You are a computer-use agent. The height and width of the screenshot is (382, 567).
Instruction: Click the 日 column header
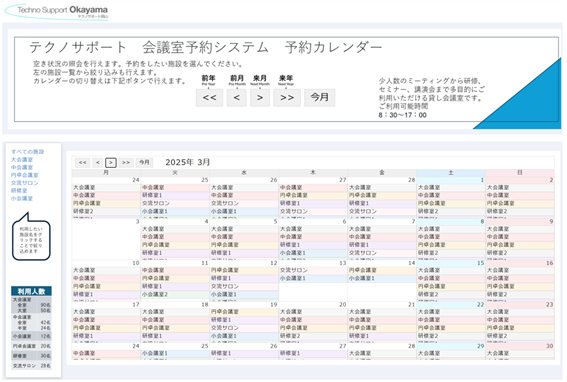point(520,173)
